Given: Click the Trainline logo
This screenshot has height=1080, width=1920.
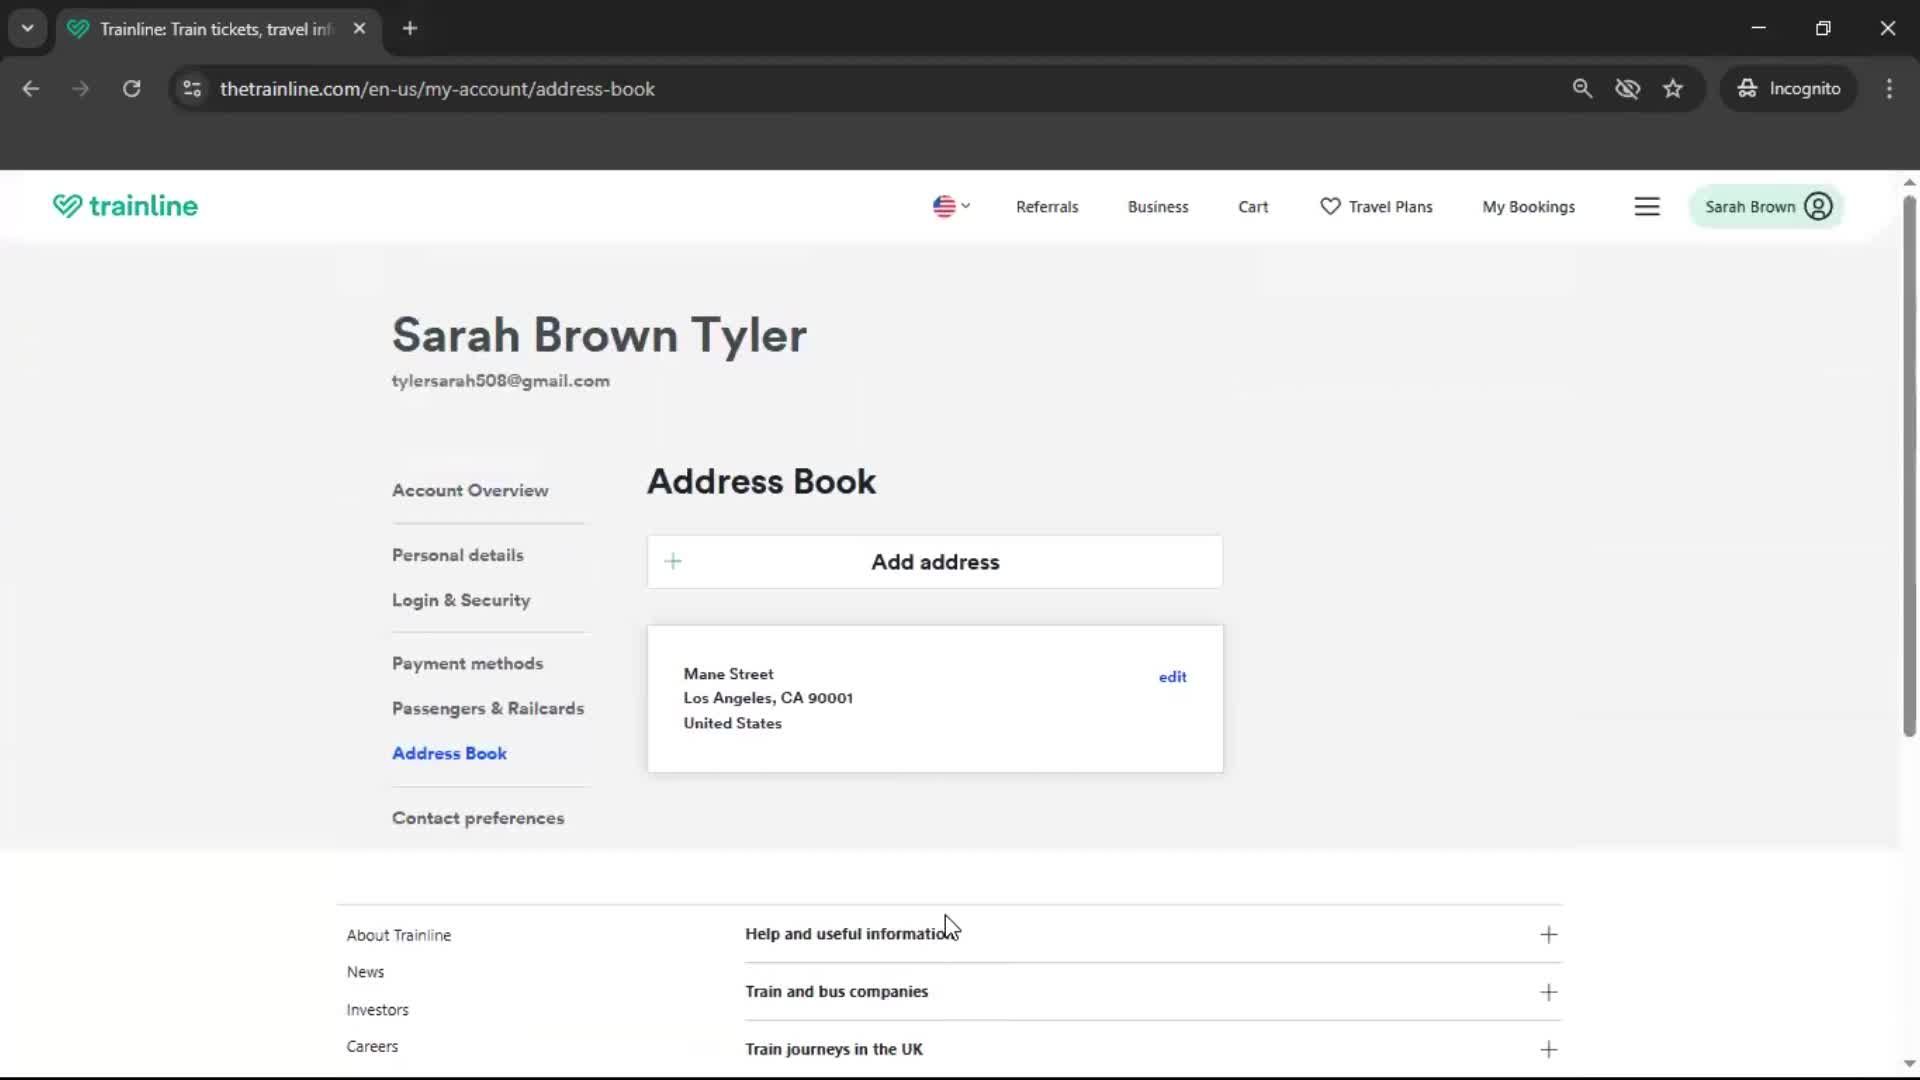Looking at the screenshot, I should pos(124,206).
